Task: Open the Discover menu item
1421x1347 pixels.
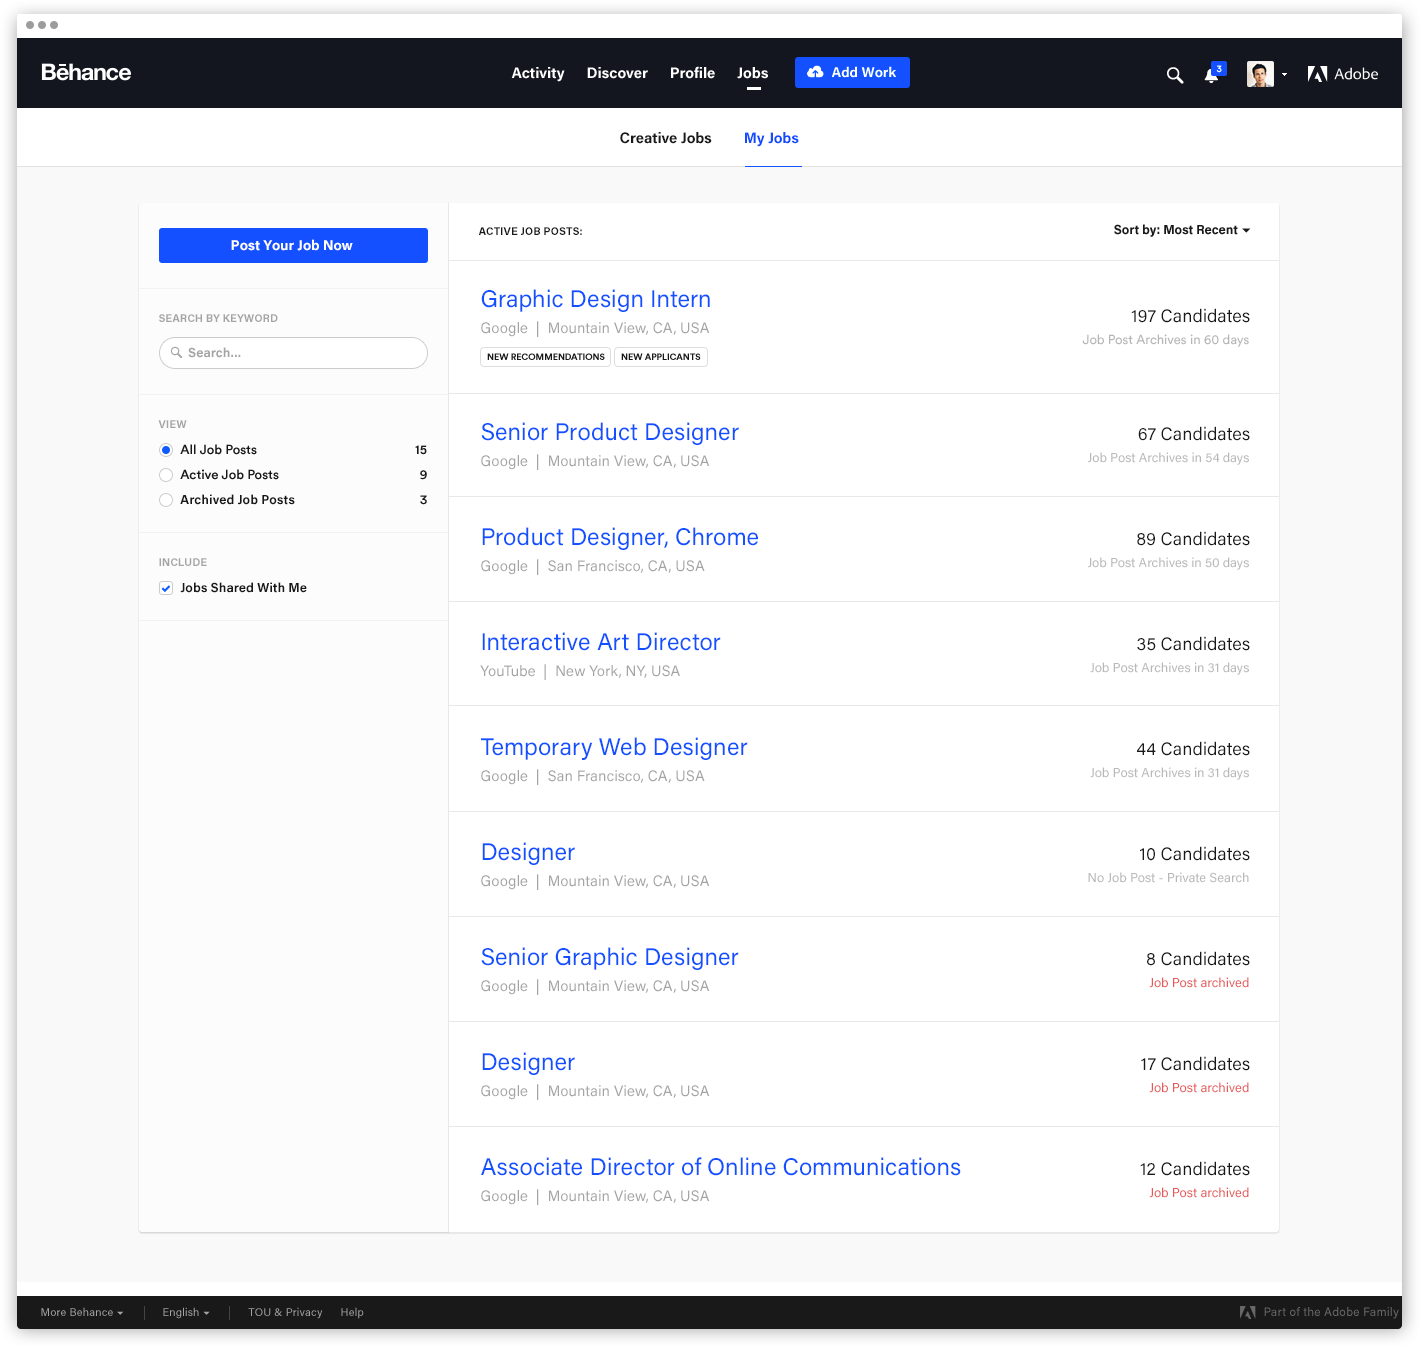Action: tap(617, 73)
